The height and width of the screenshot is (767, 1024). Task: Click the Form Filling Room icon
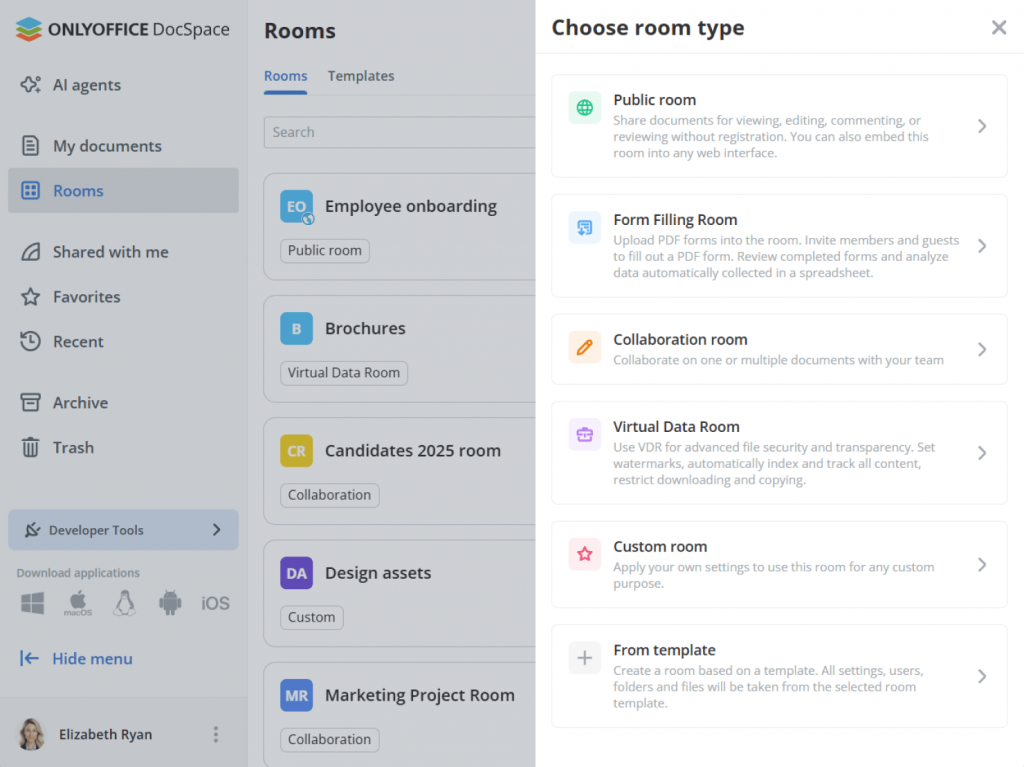pos(585,228)
